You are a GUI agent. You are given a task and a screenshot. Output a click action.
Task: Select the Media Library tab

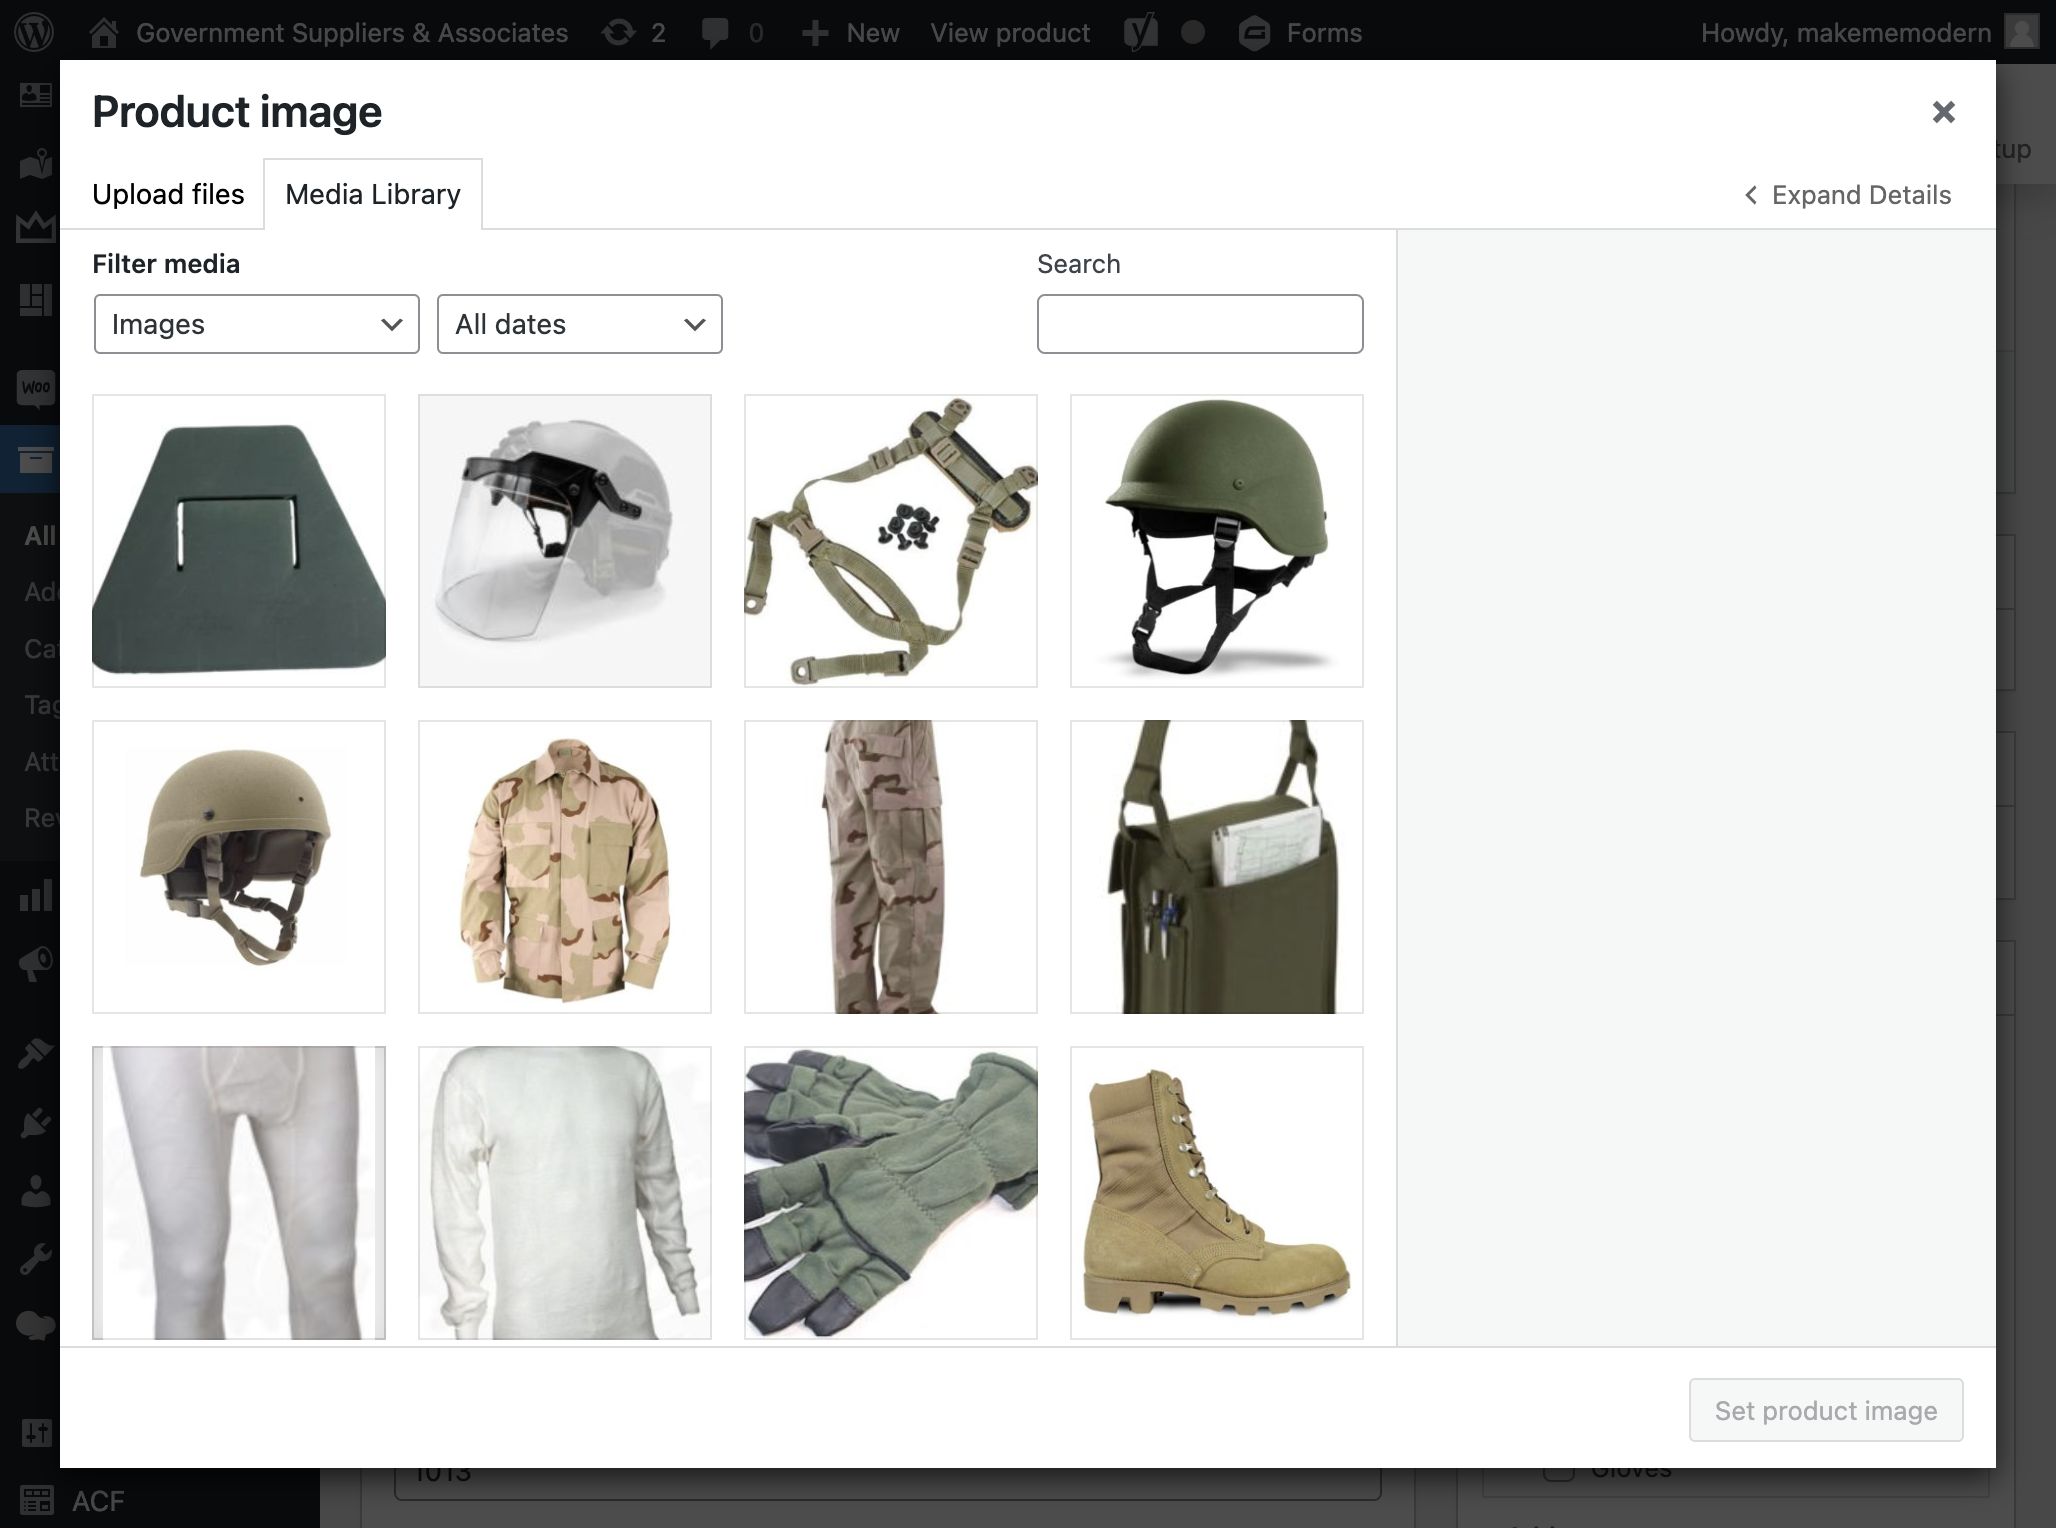click(373, 194)
